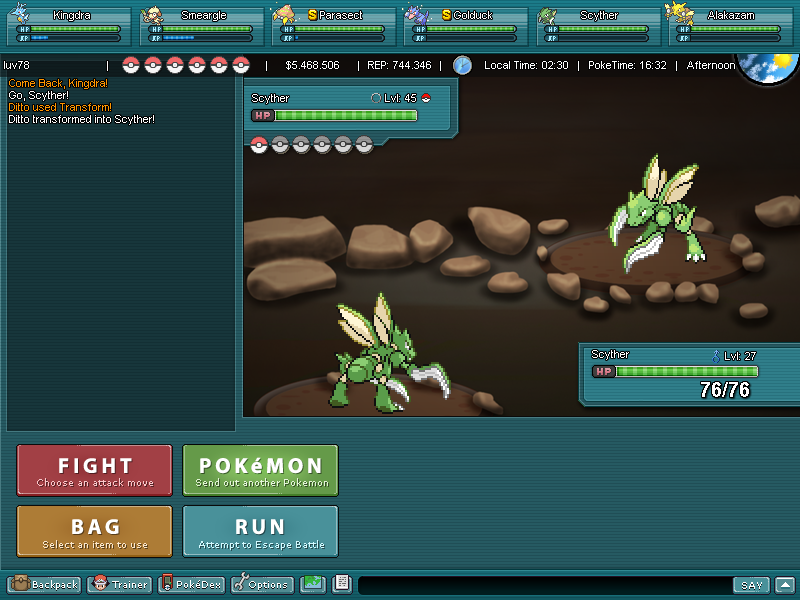Image resolution: width=800 pixels, height=600 pixels.
Task: Click the day/night weather icon
Action: (x=768, y=67)
